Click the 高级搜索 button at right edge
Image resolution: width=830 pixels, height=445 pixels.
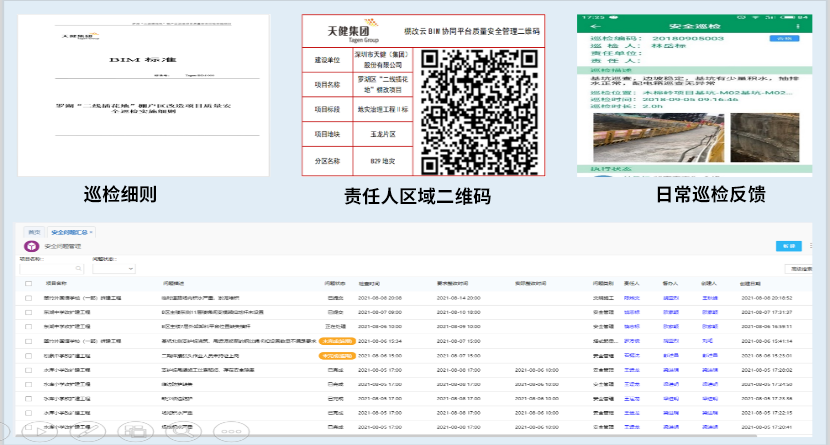pos(800,269)
